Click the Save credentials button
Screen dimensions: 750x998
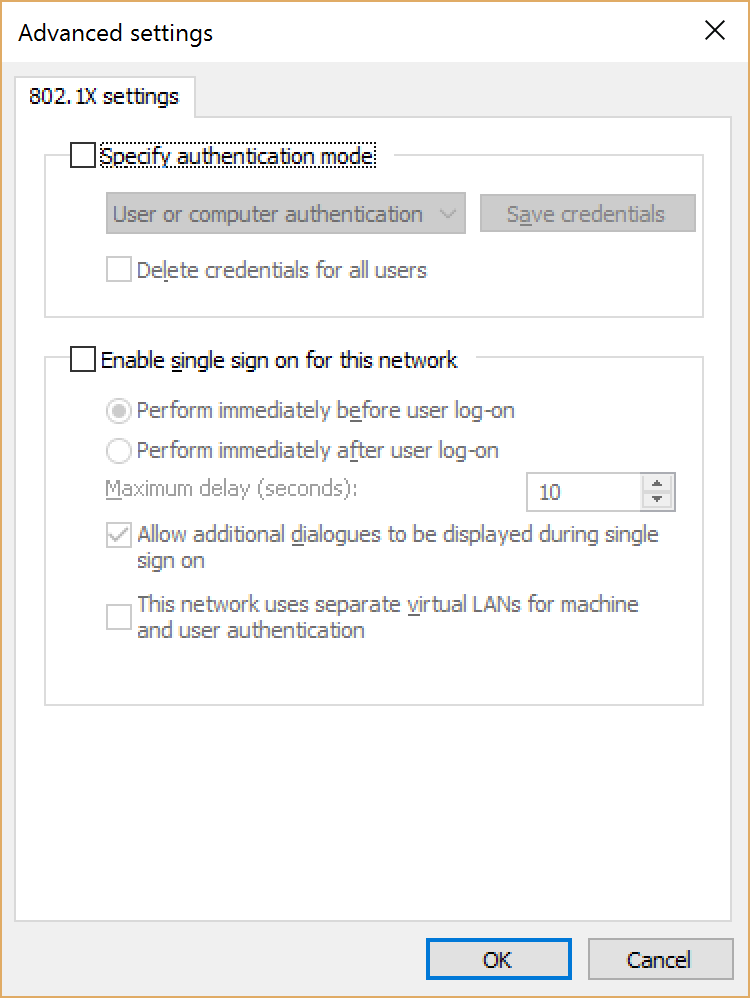click(588, 213)
